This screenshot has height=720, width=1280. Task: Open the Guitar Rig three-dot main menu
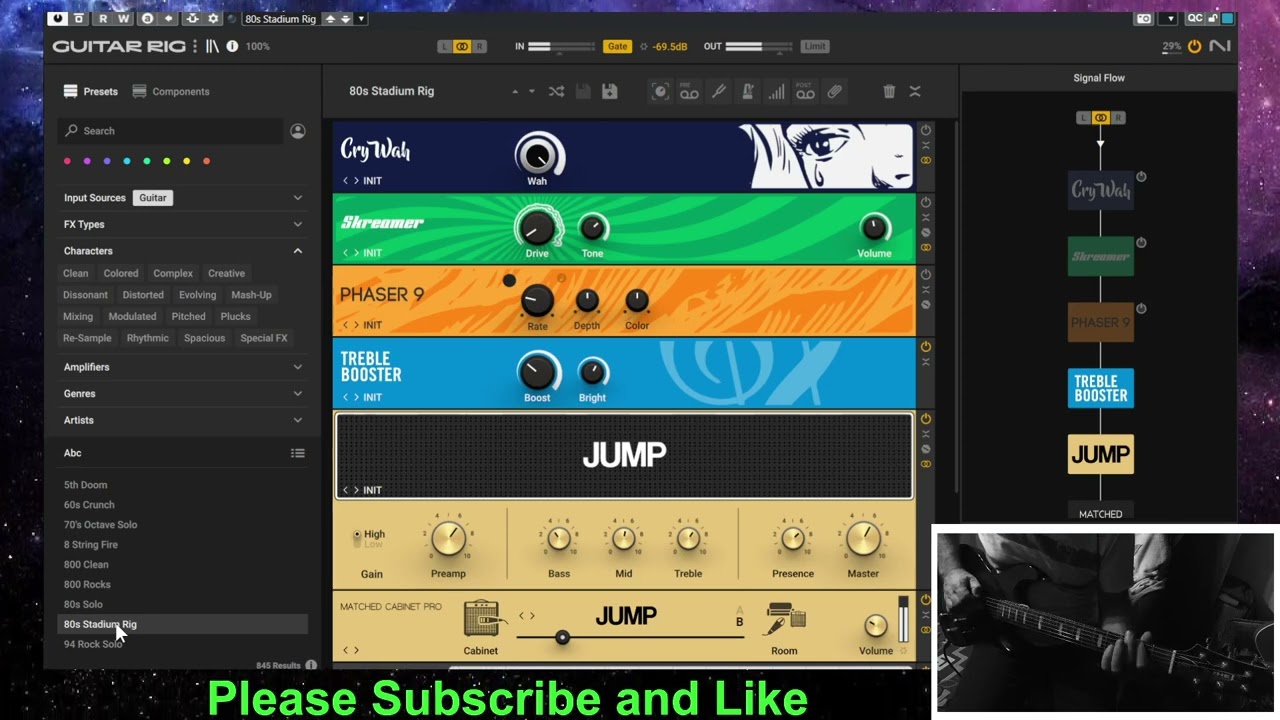tap(195, 46)
